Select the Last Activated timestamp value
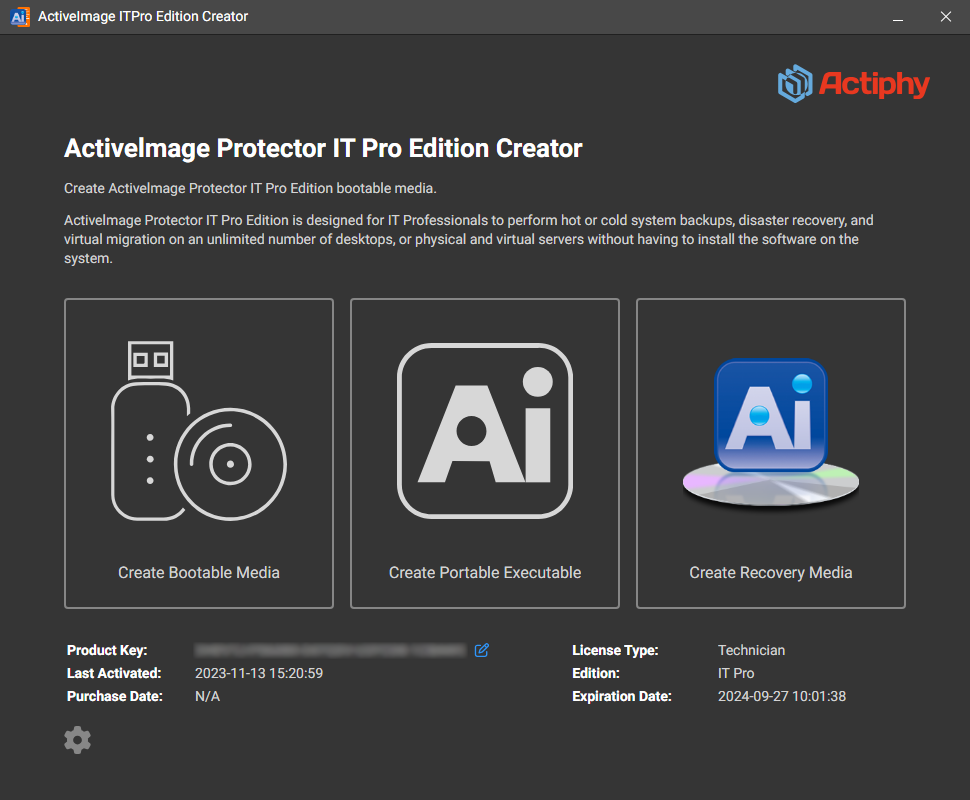This screenshot has height=800, width=970. pyautogui.click(x=259, y=673)
